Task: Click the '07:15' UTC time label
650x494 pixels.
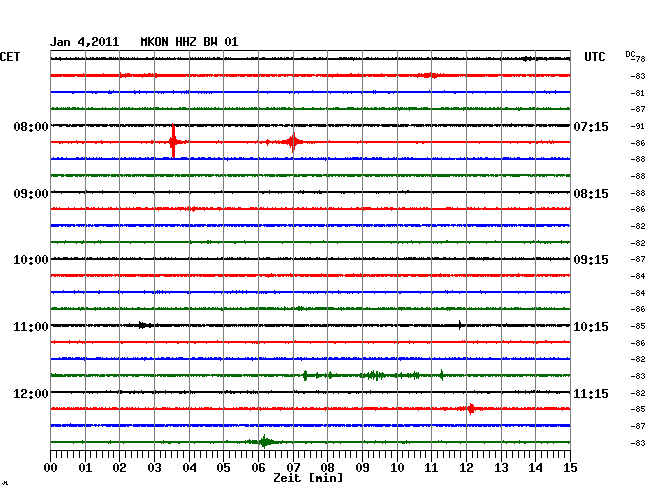Action: coord(591,126)
